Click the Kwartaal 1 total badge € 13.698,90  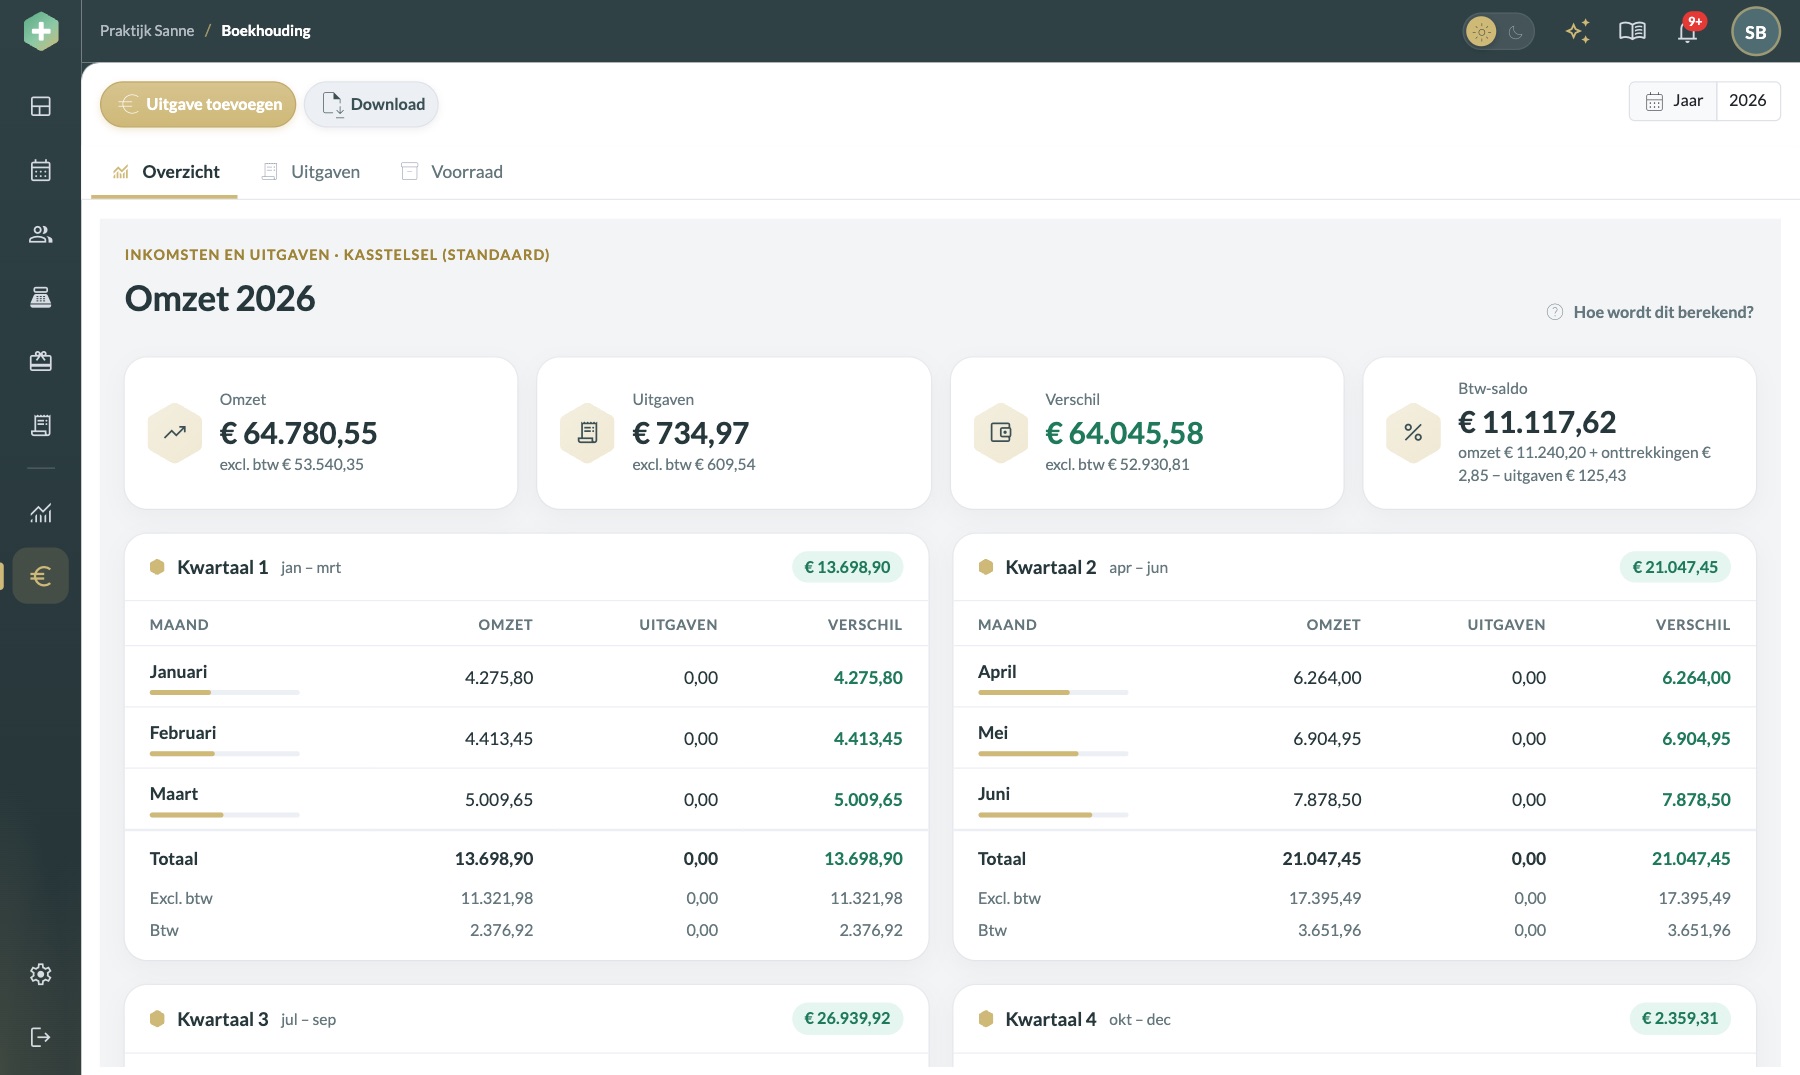[x=848, y=567]
